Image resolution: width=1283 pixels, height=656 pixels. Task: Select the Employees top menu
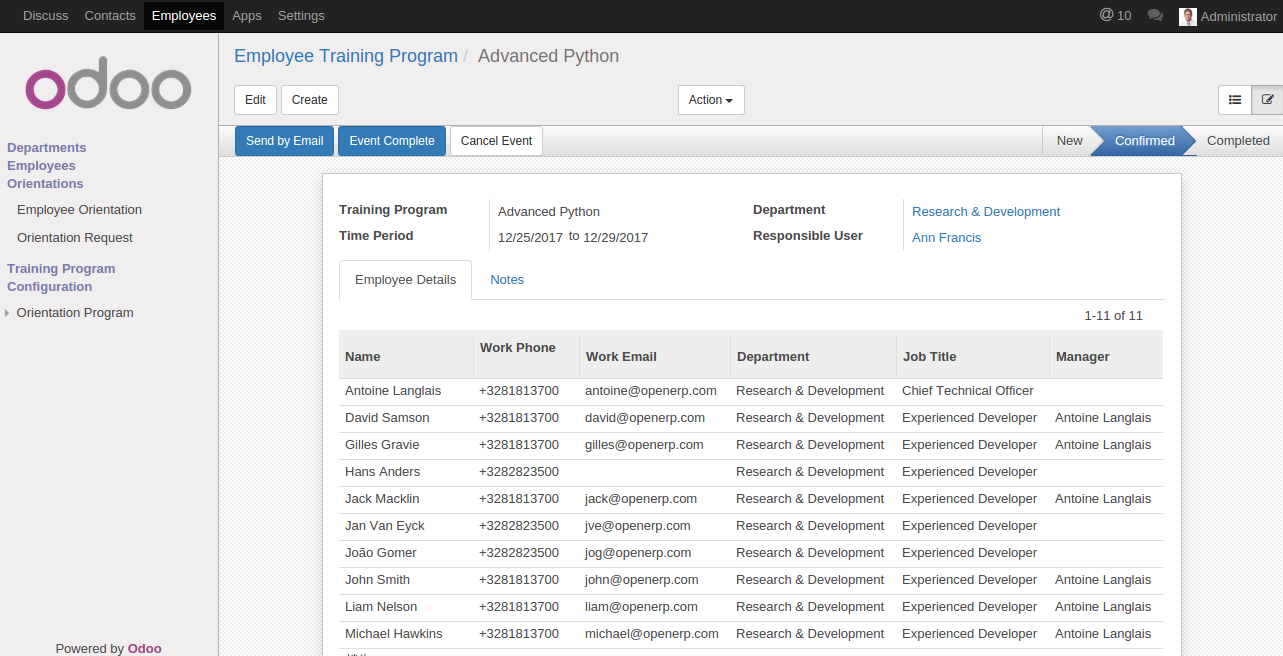point(184,16)
